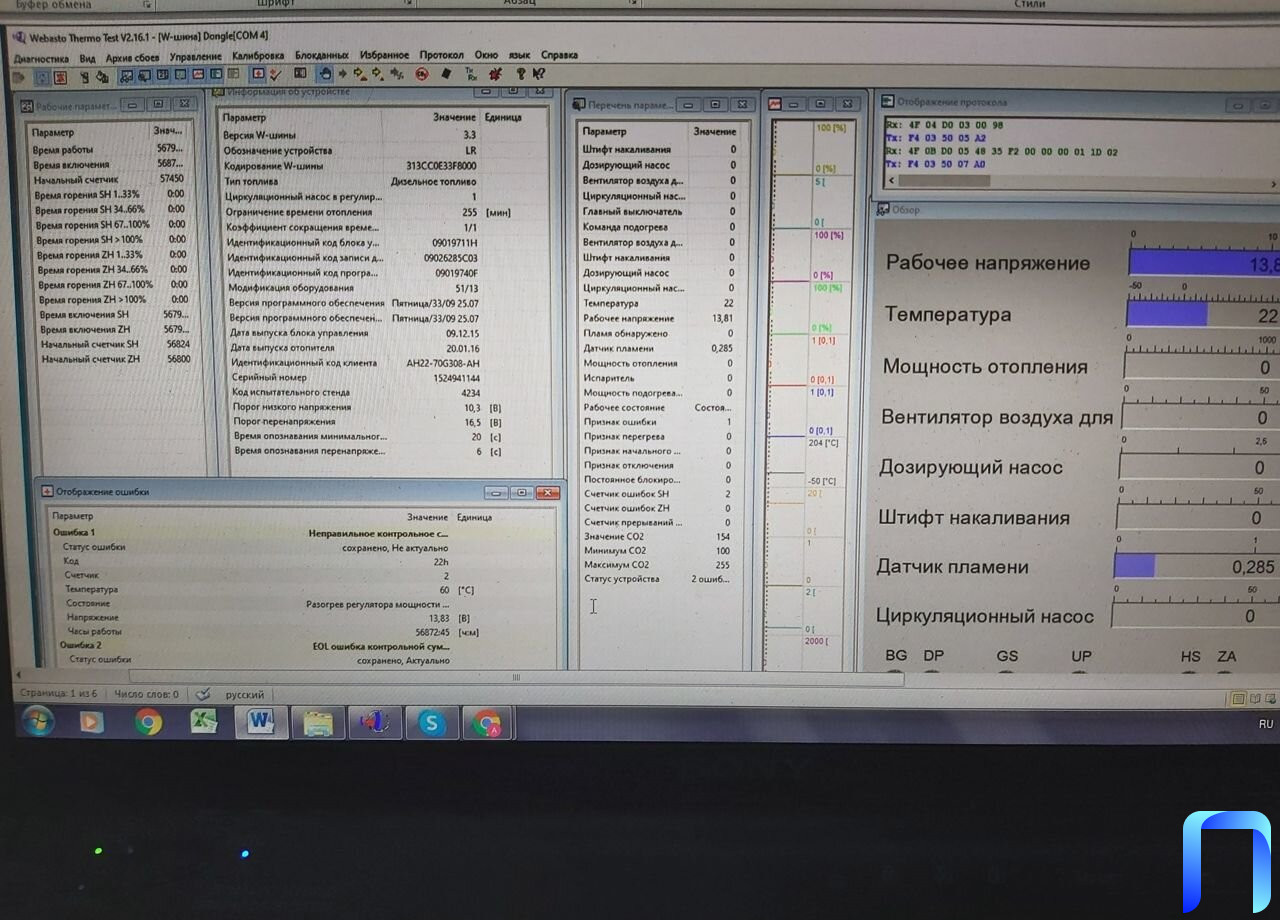Image resolution: width=1280 pixels, height=920 pixels.
Task: Open Excel from the taskbar
Action: tap(204, 721)
